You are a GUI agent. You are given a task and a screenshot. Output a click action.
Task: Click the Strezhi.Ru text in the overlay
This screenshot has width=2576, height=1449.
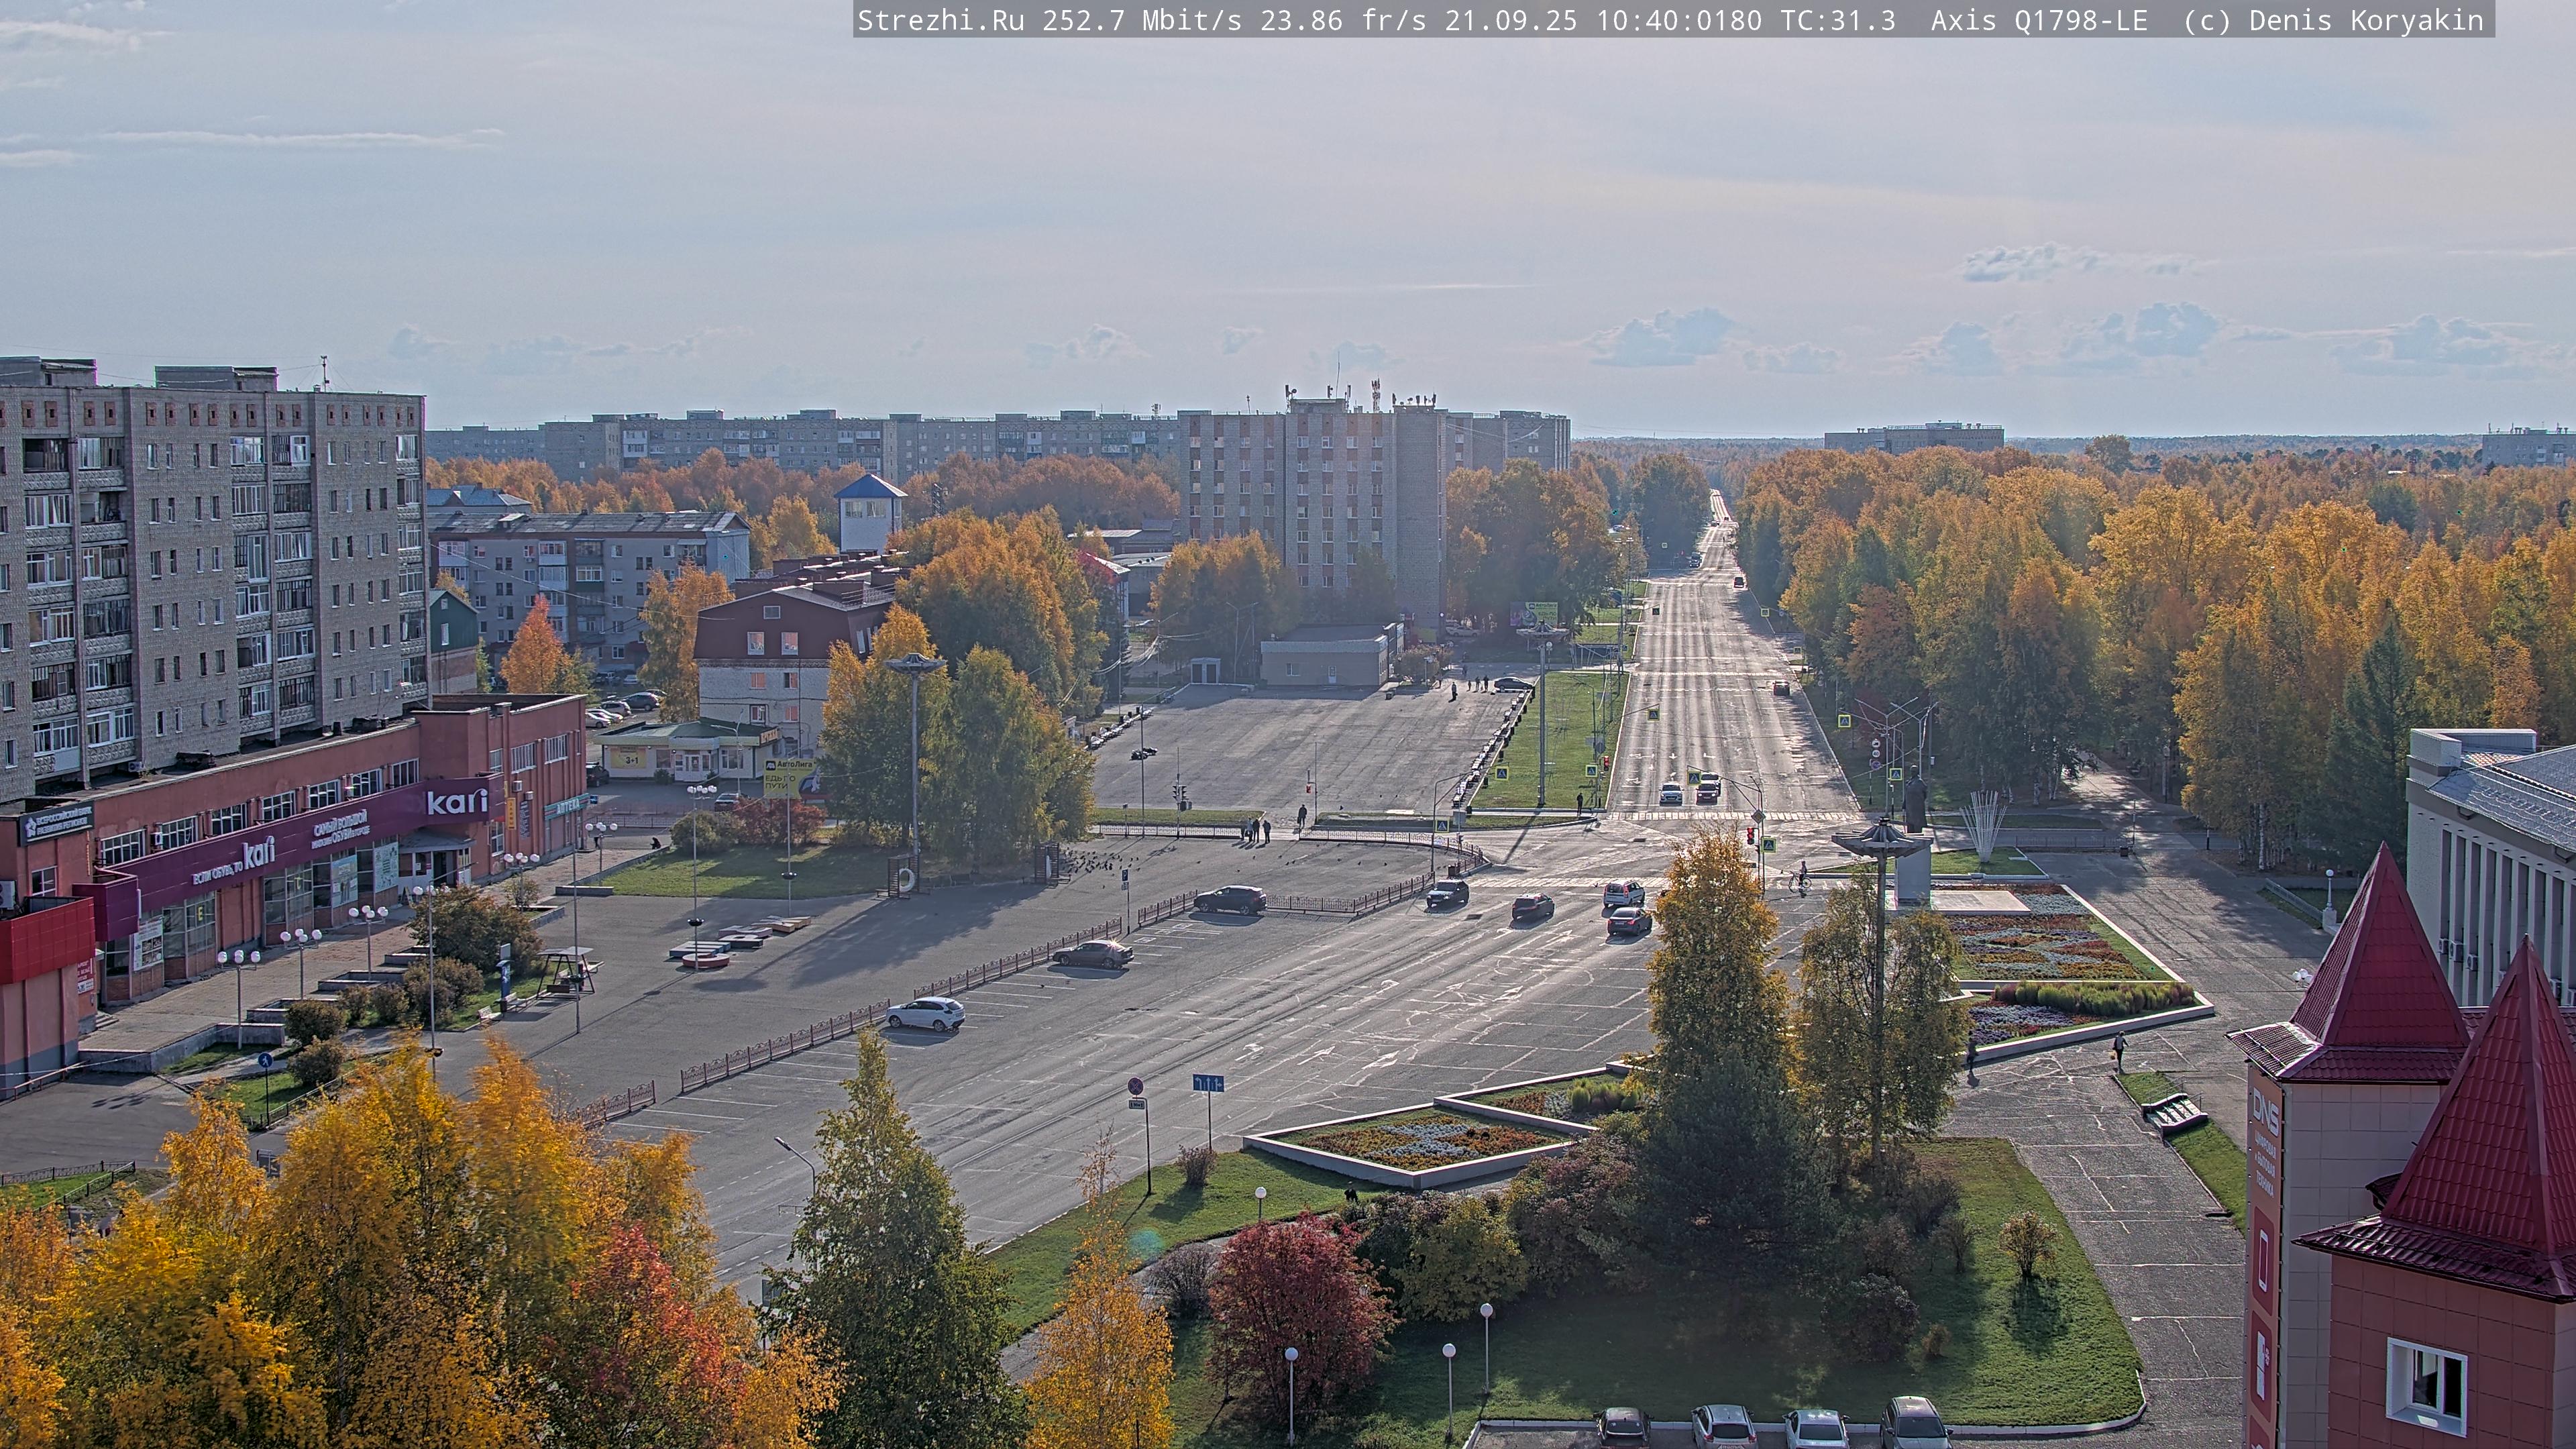(940, 20)
